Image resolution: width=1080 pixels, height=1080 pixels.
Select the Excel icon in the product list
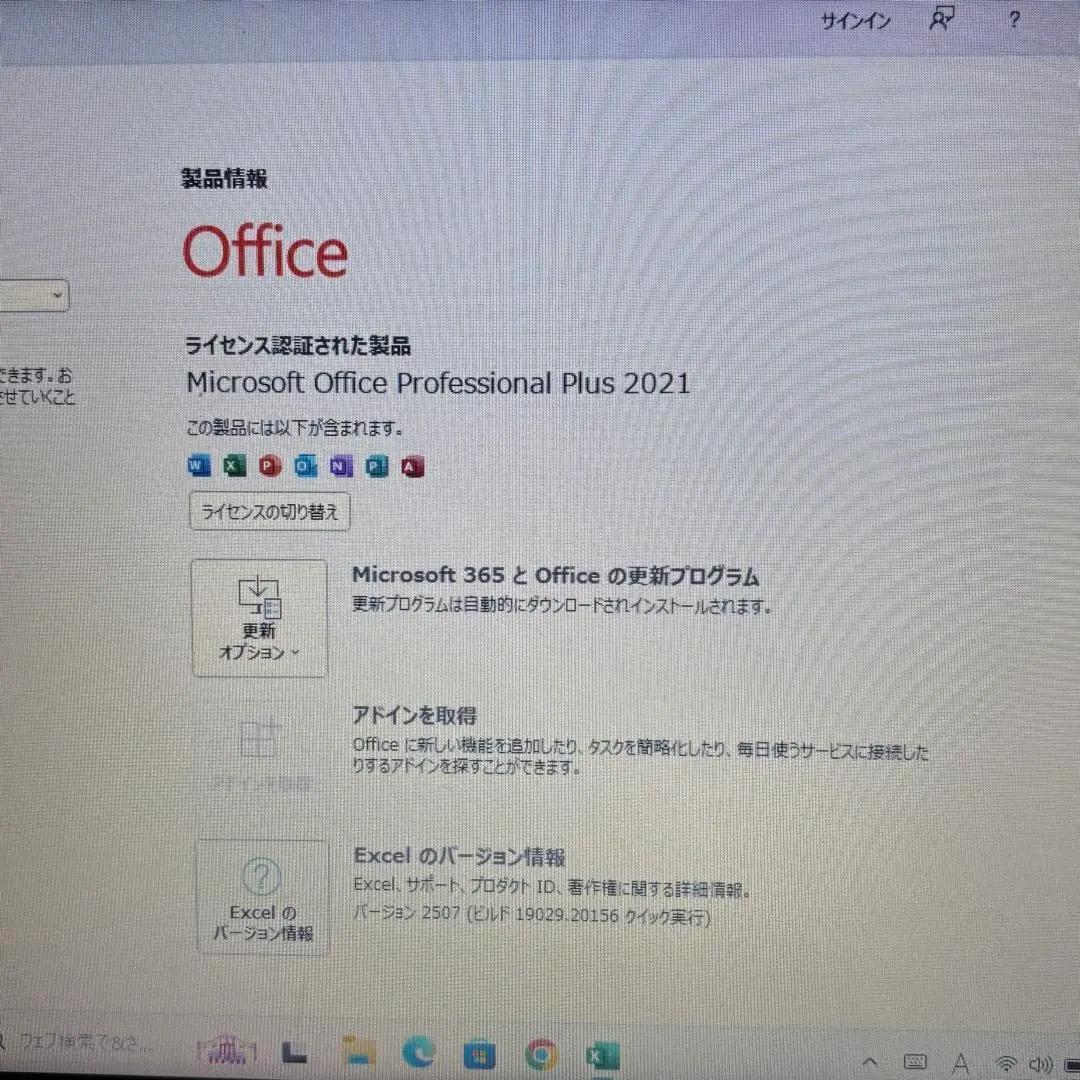(232, 466)
